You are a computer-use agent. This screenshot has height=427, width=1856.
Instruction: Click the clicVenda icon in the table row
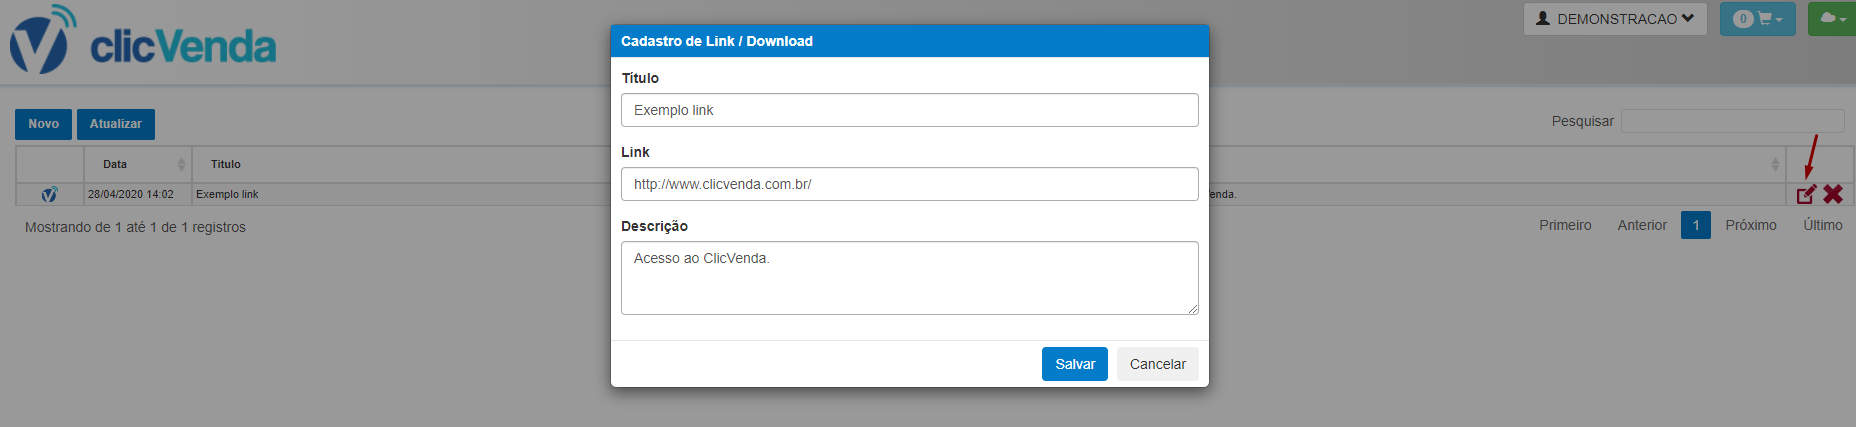[x=49, y=194]
